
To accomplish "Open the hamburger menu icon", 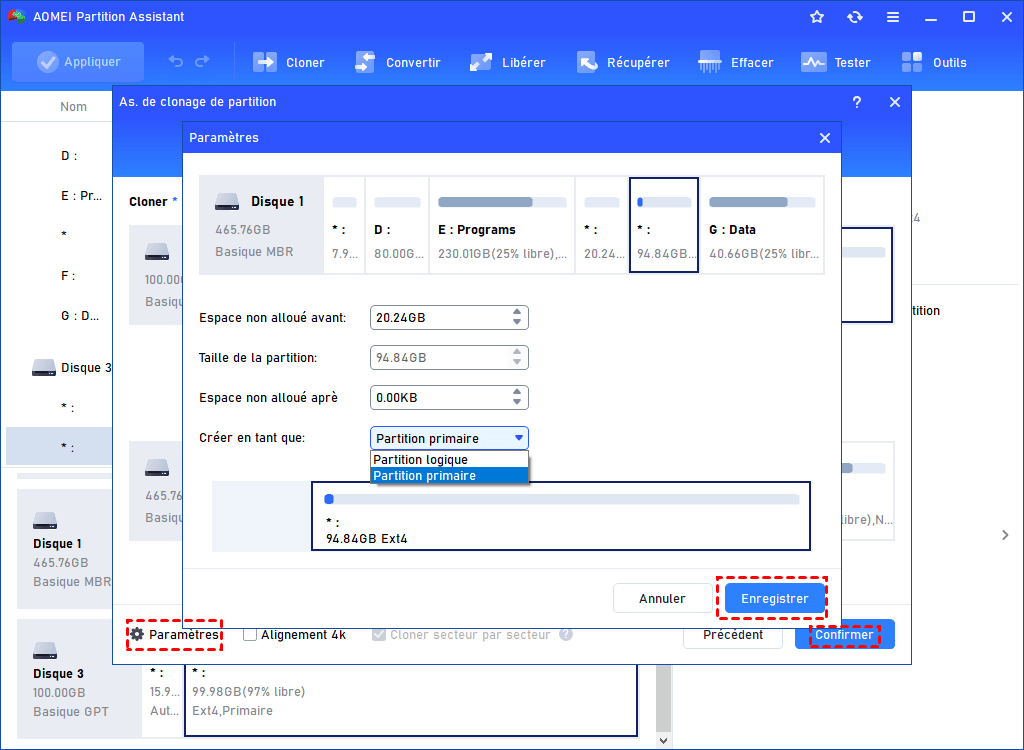I will [893, 17].
